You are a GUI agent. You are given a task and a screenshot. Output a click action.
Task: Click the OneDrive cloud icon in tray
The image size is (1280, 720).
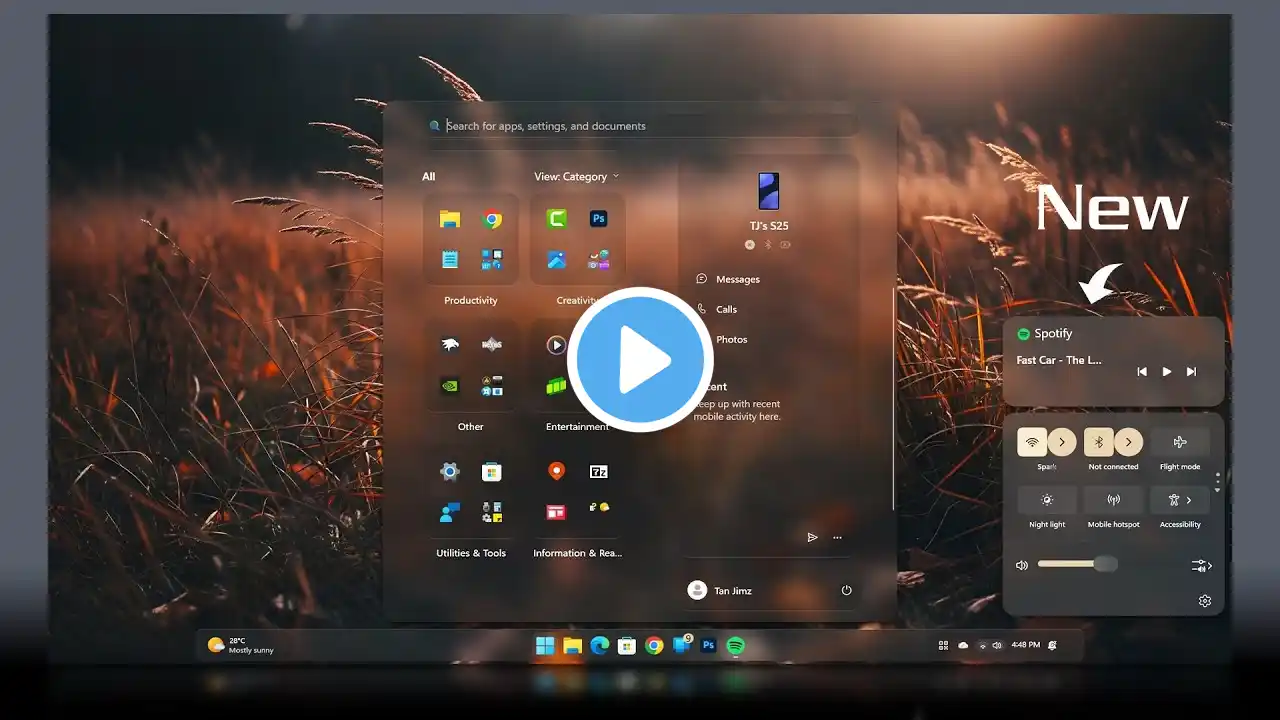tap(963, 646)
